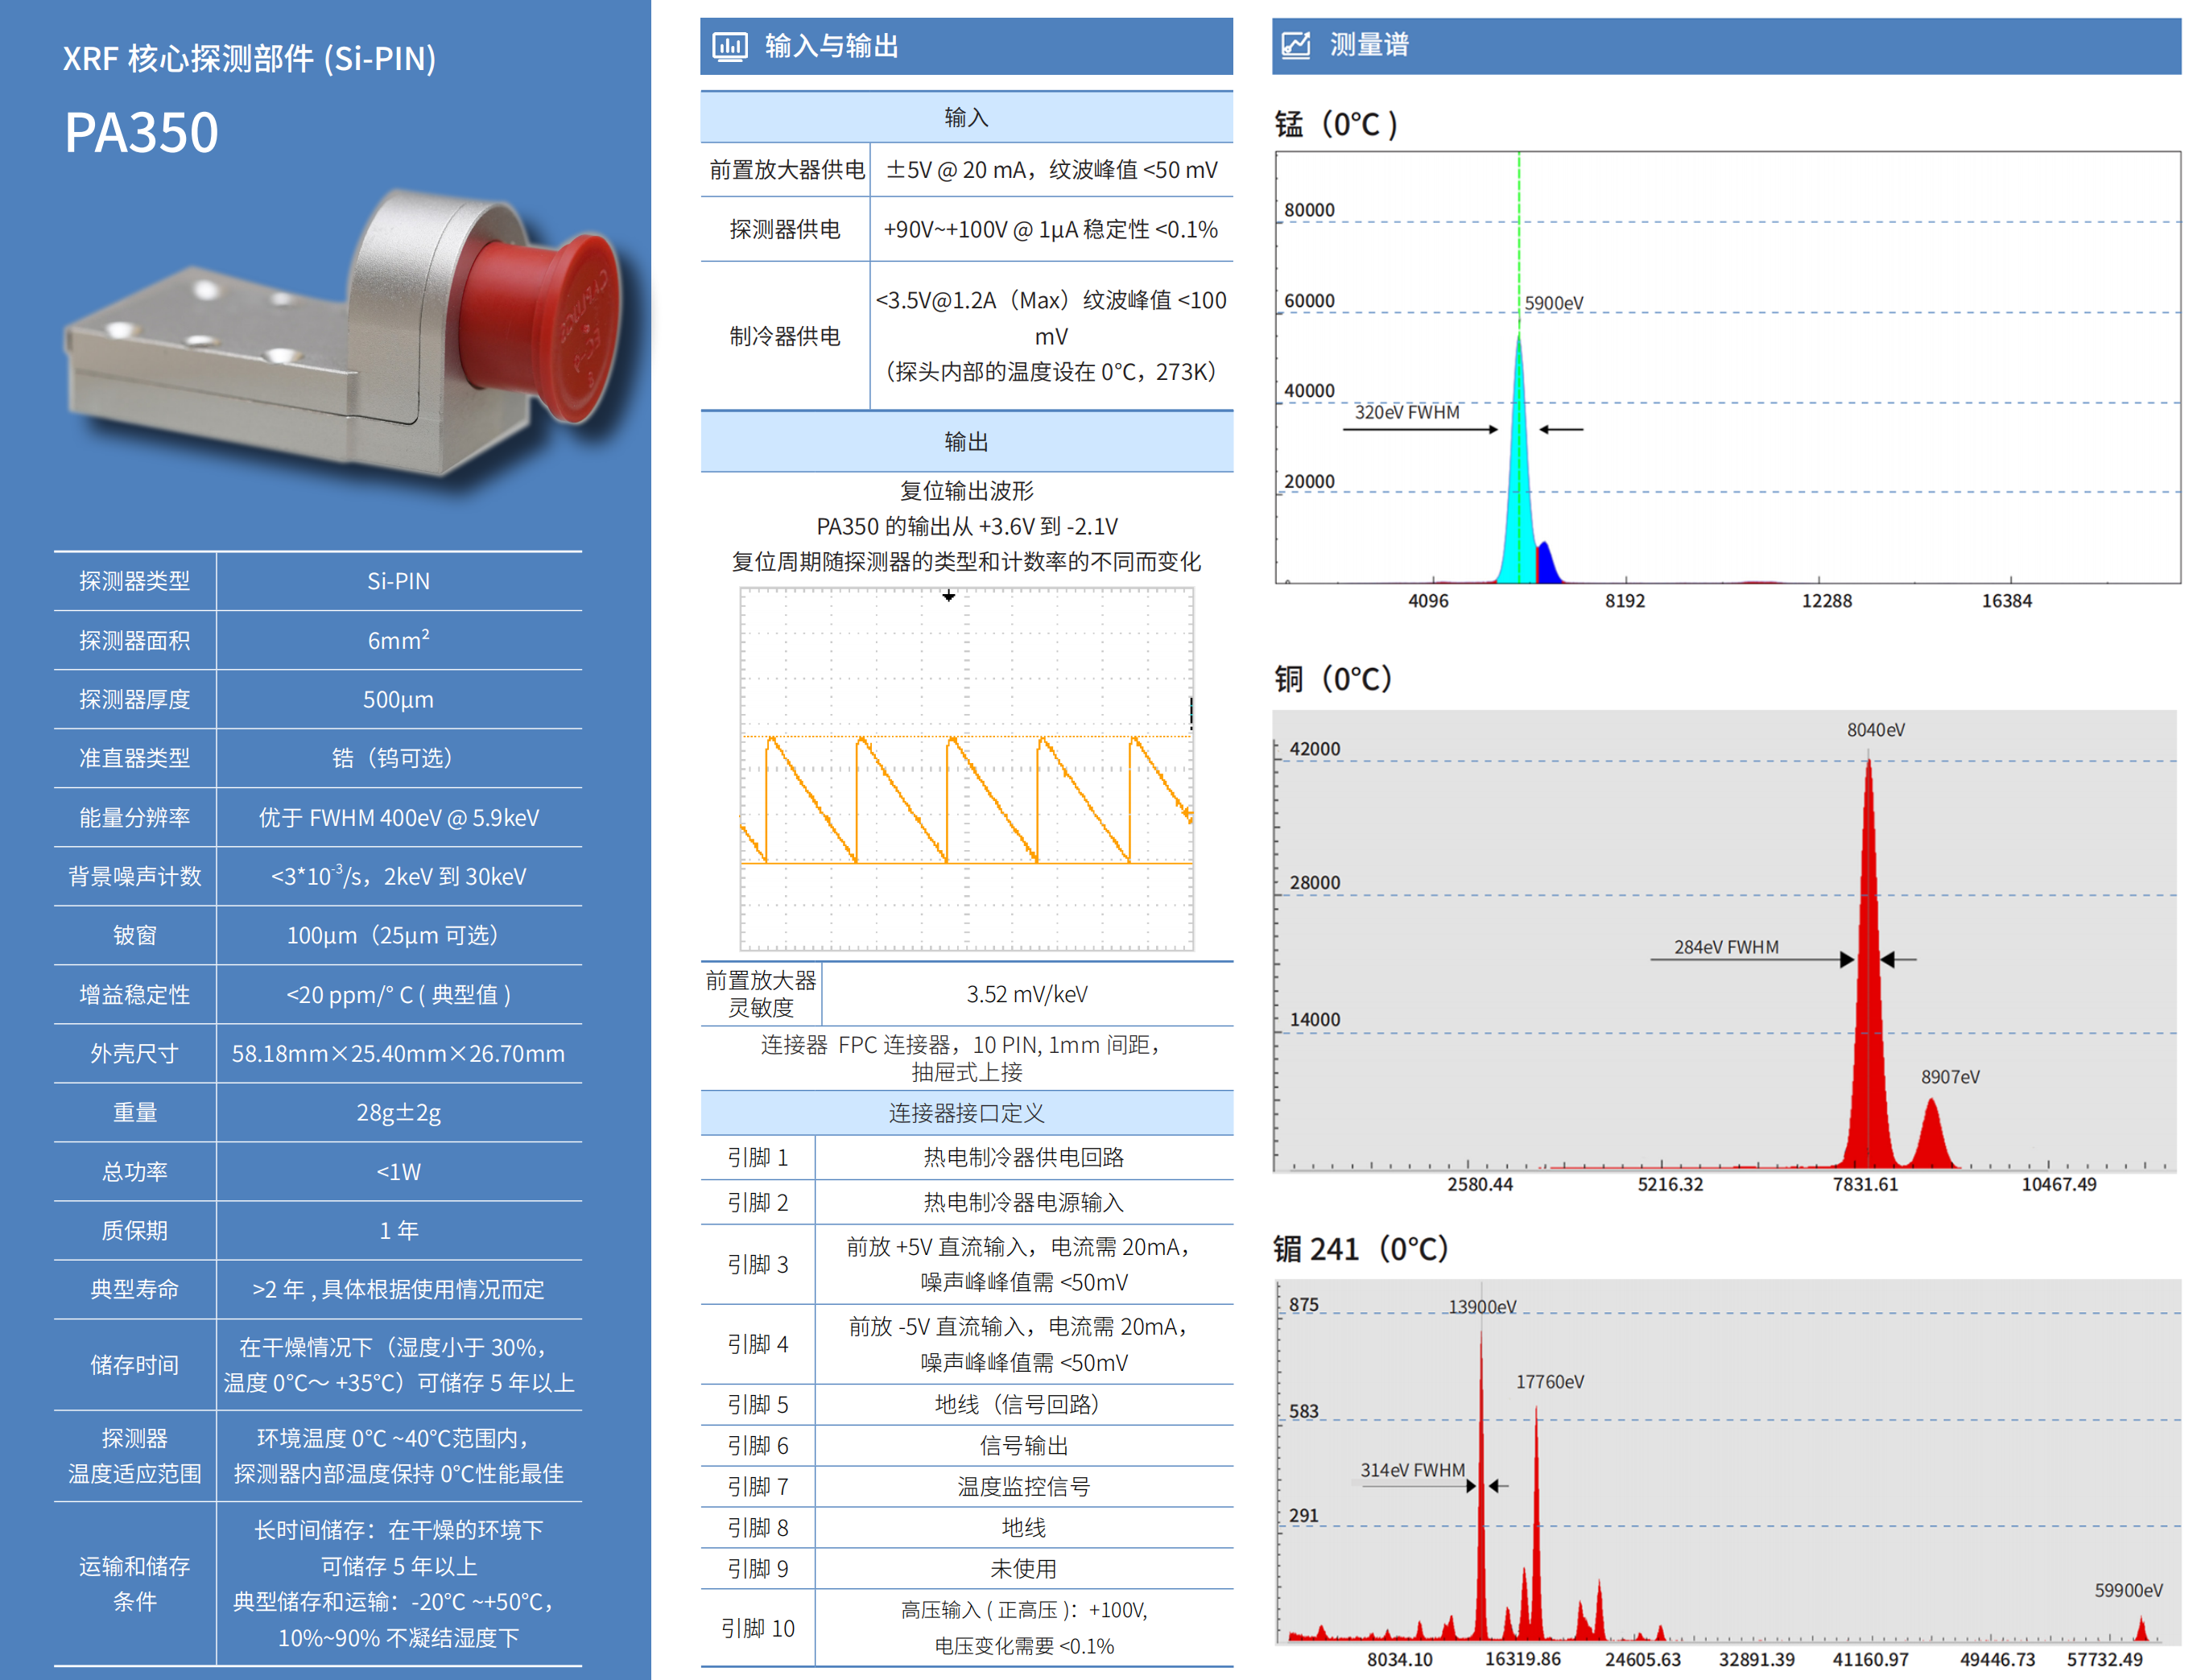Click the 500µm detector thickness value
The image size is (2201, 1680).
tap(398, 699)
